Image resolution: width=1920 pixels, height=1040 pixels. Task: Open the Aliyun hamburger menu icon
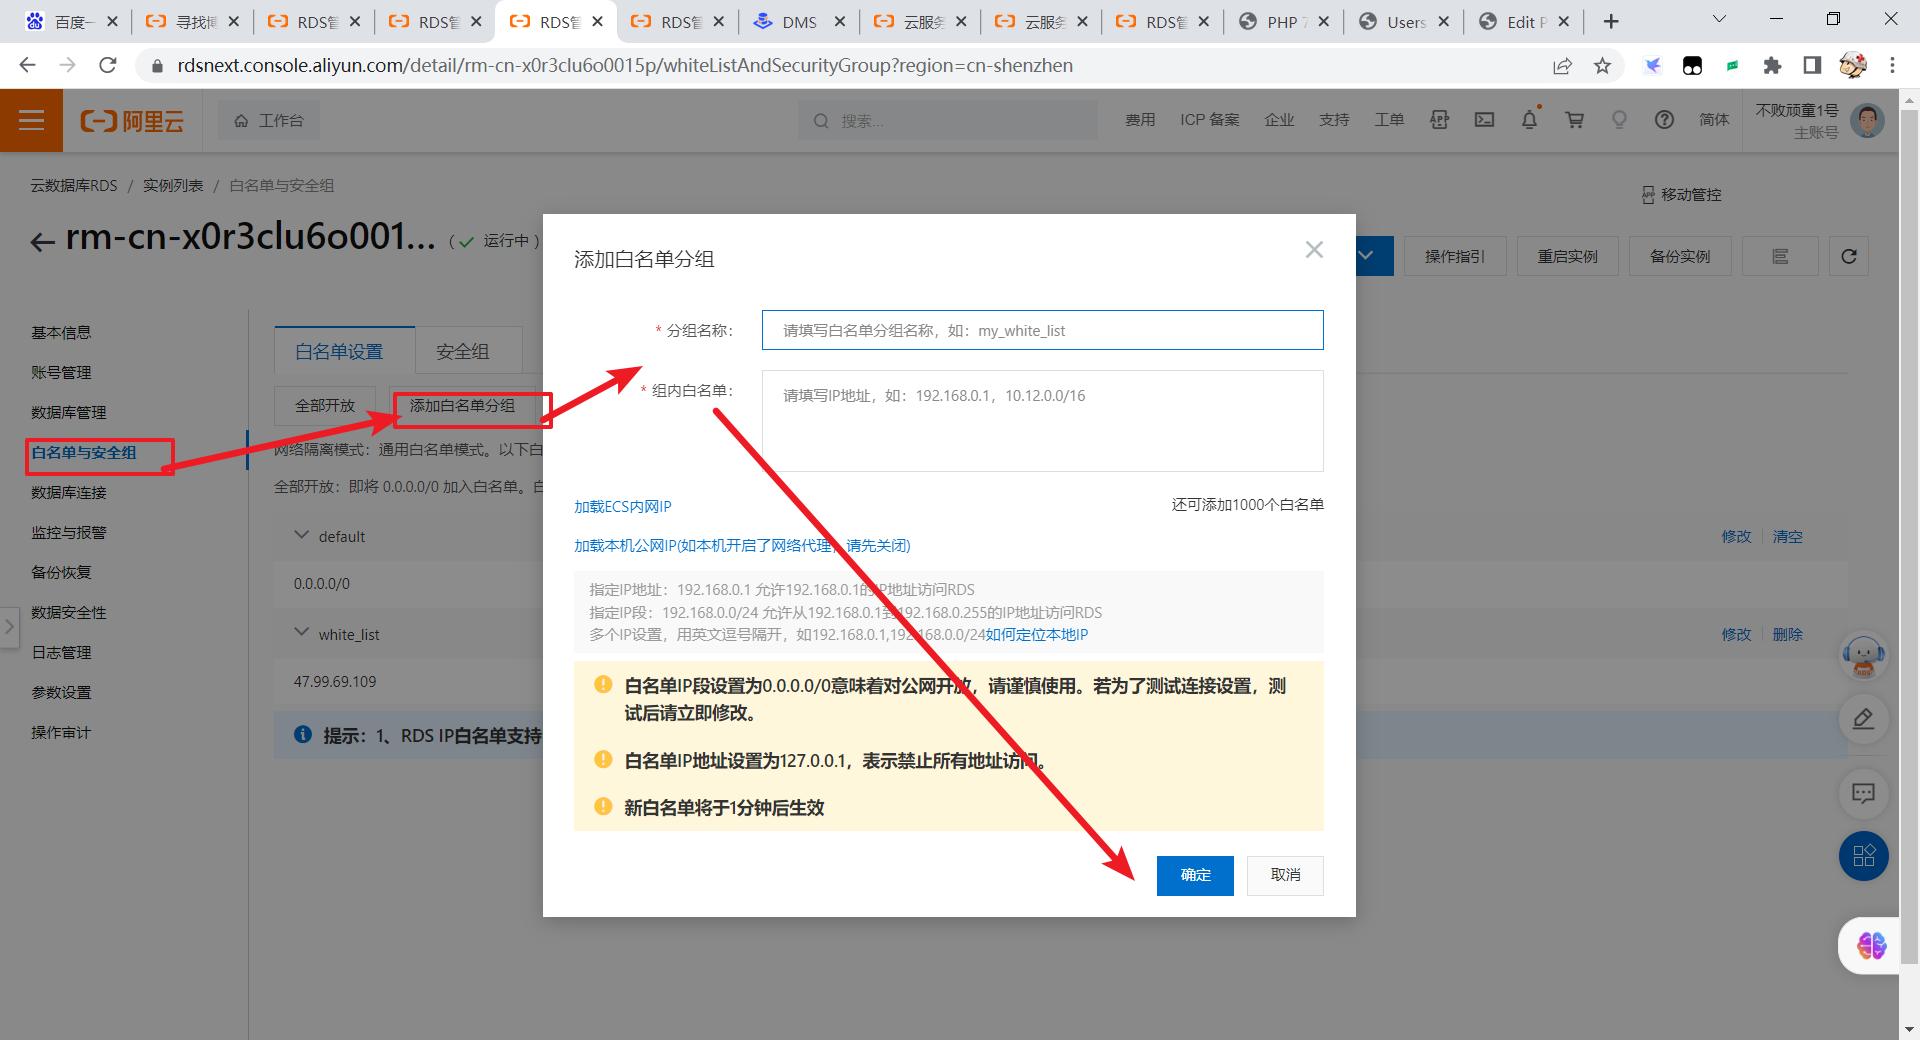pos(31,120)
